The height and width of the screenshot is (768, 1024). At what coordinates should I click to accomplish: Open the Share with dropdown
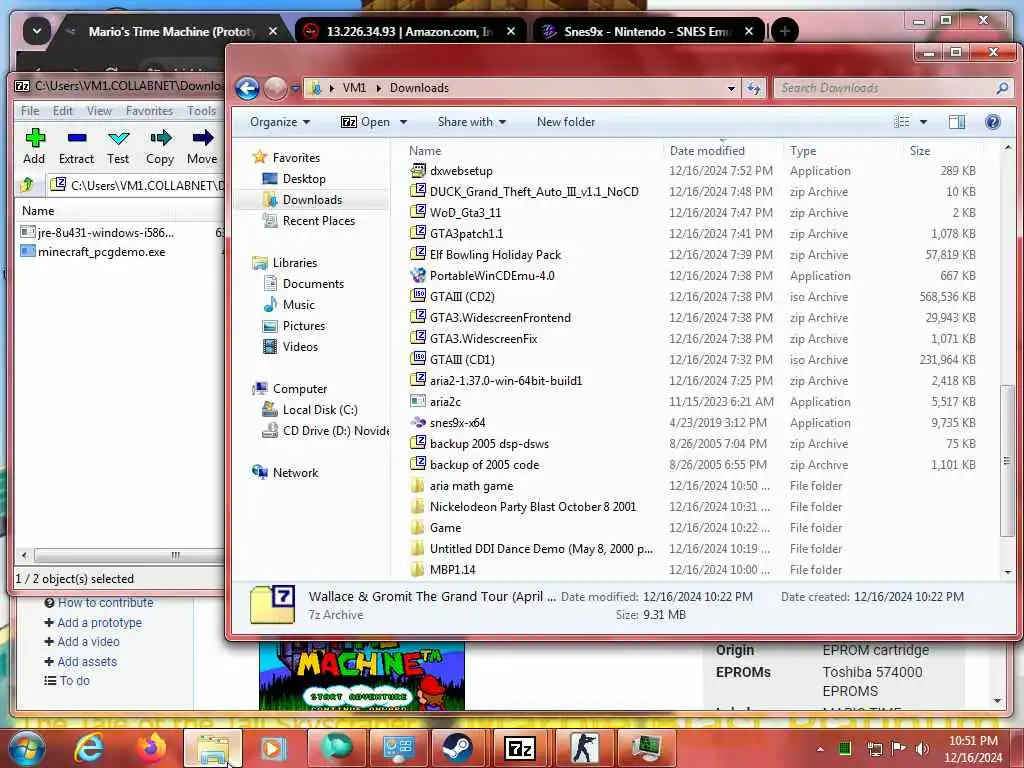coord(472,122)
